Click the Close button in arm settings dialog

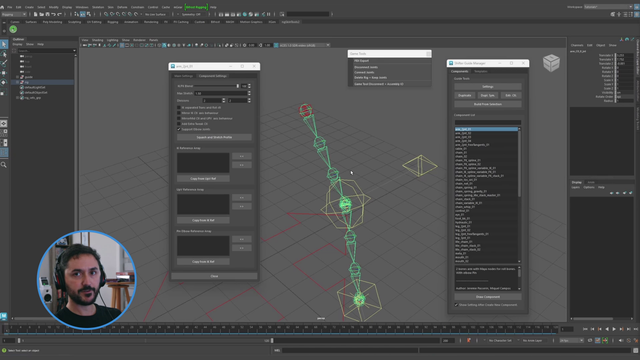click(x=214, y=276)
